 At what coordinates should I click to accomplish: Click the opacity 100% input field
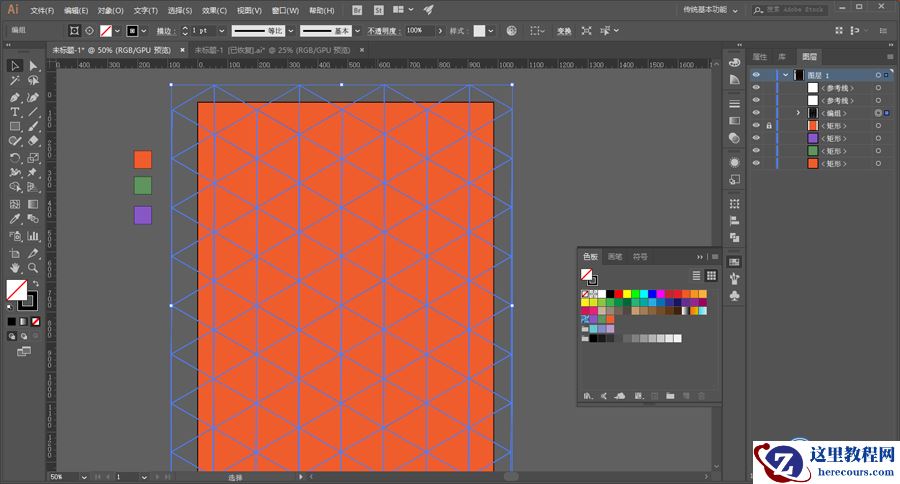pyautogui.click(x=420, y=30)
